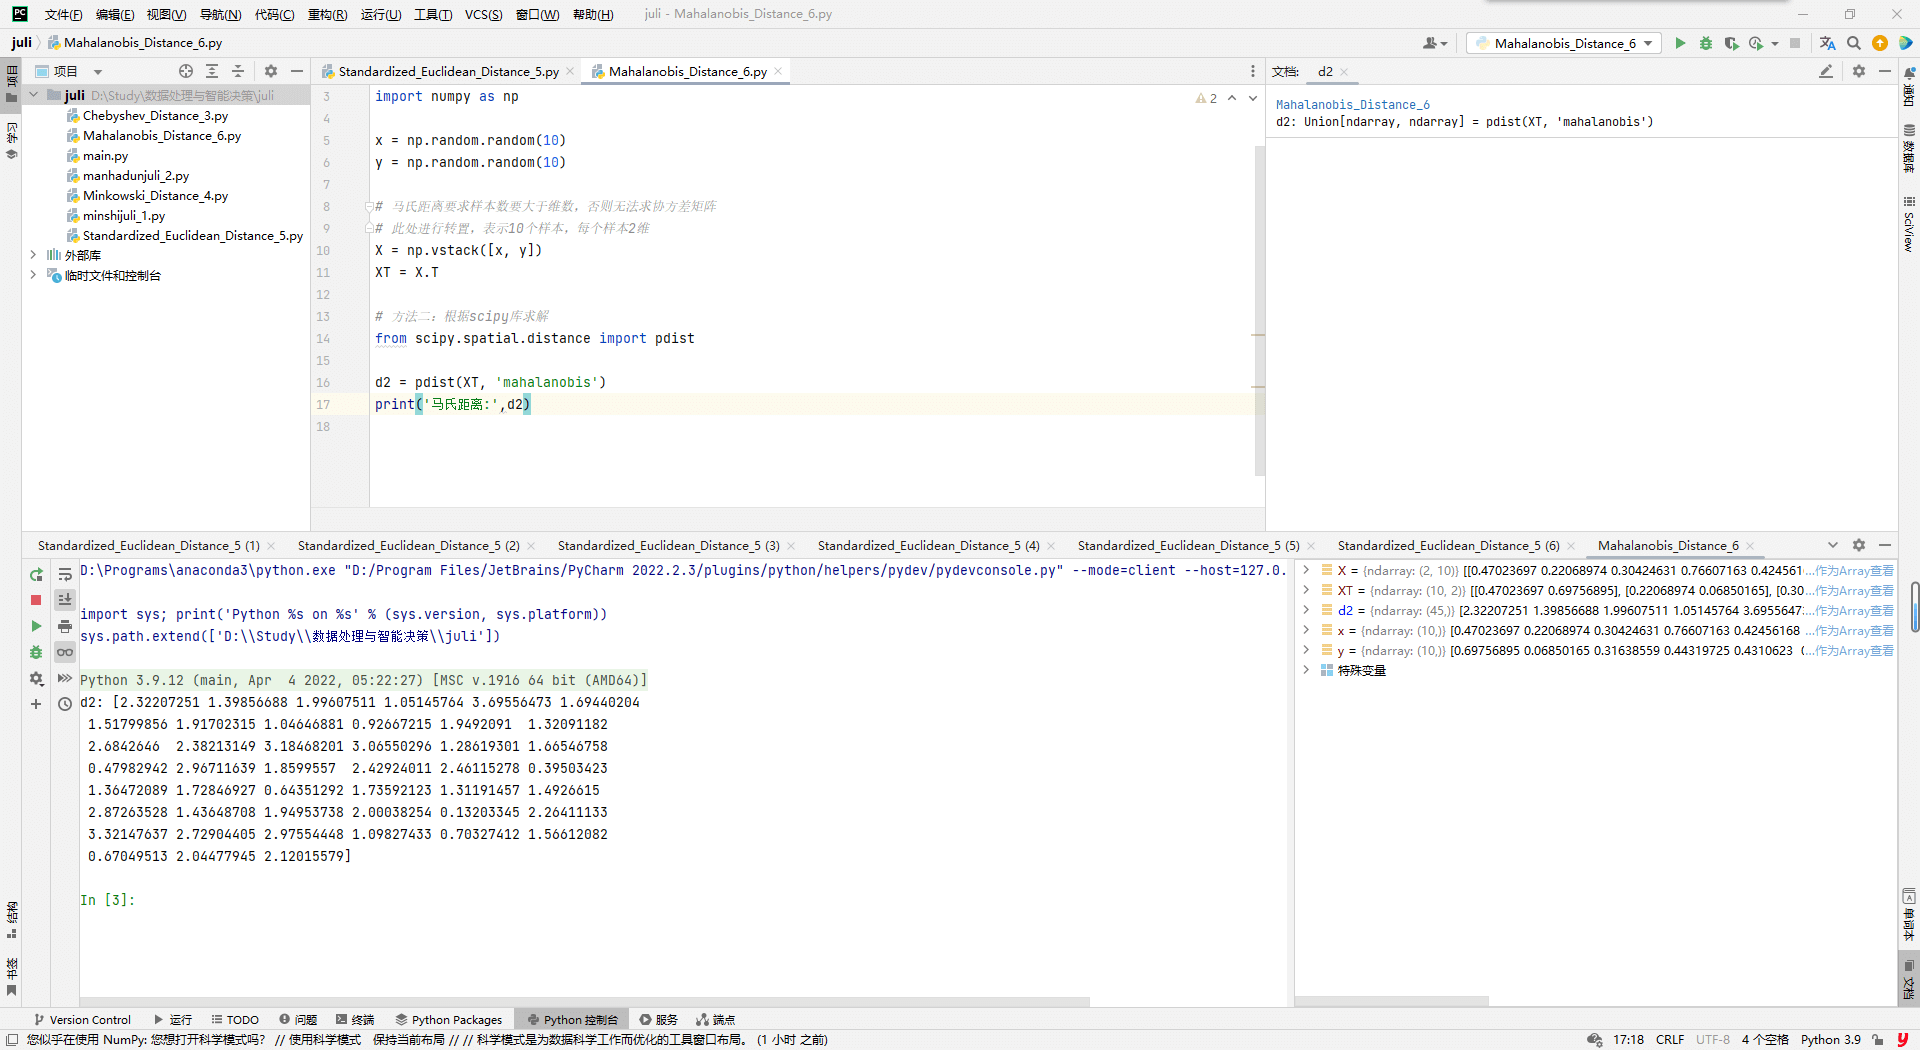Stop the Python console with red square
This screenshot has width=1920, height=1050.
tap(36, 600)
